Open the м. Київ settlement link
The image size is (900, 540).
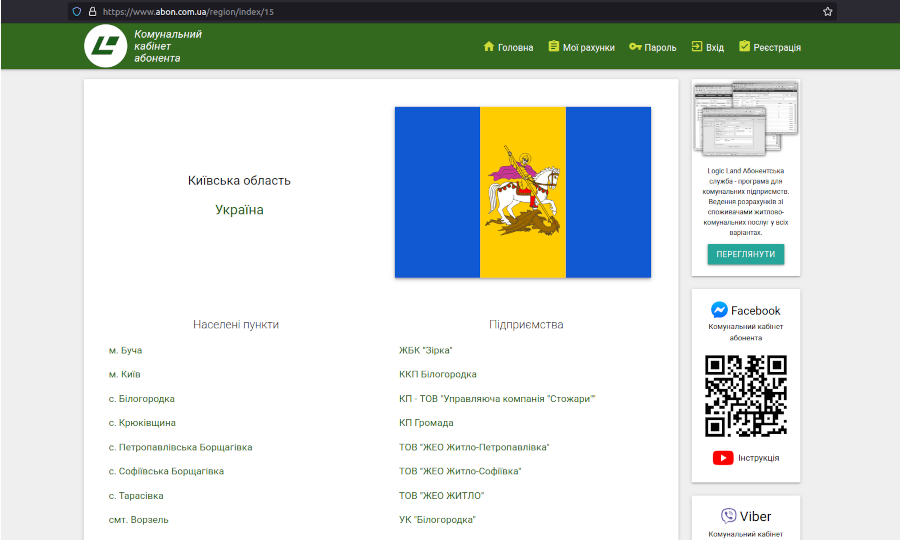click(x=125, y=375)
